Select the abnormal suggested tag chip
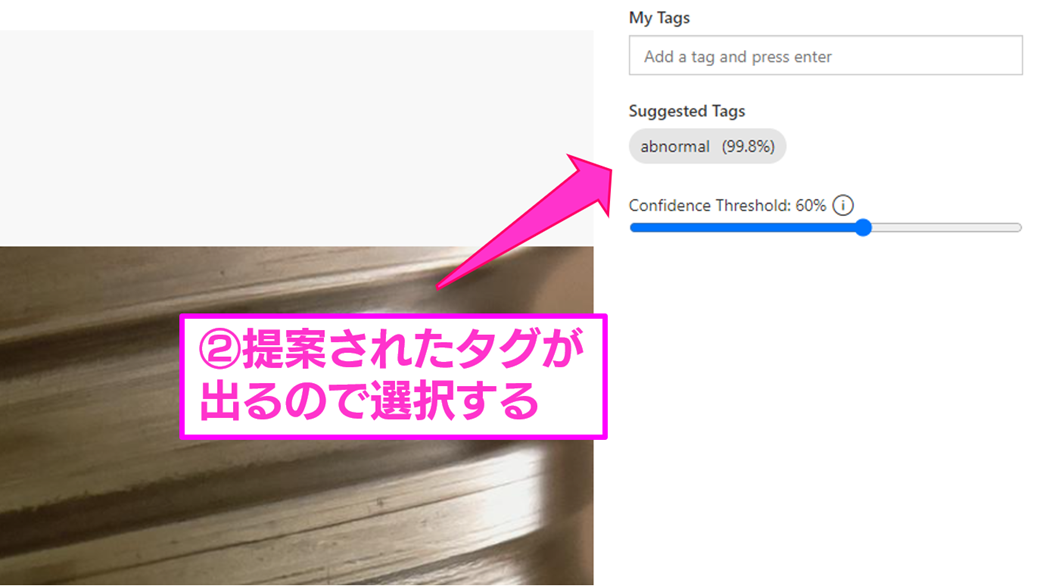 coord(707,146)
